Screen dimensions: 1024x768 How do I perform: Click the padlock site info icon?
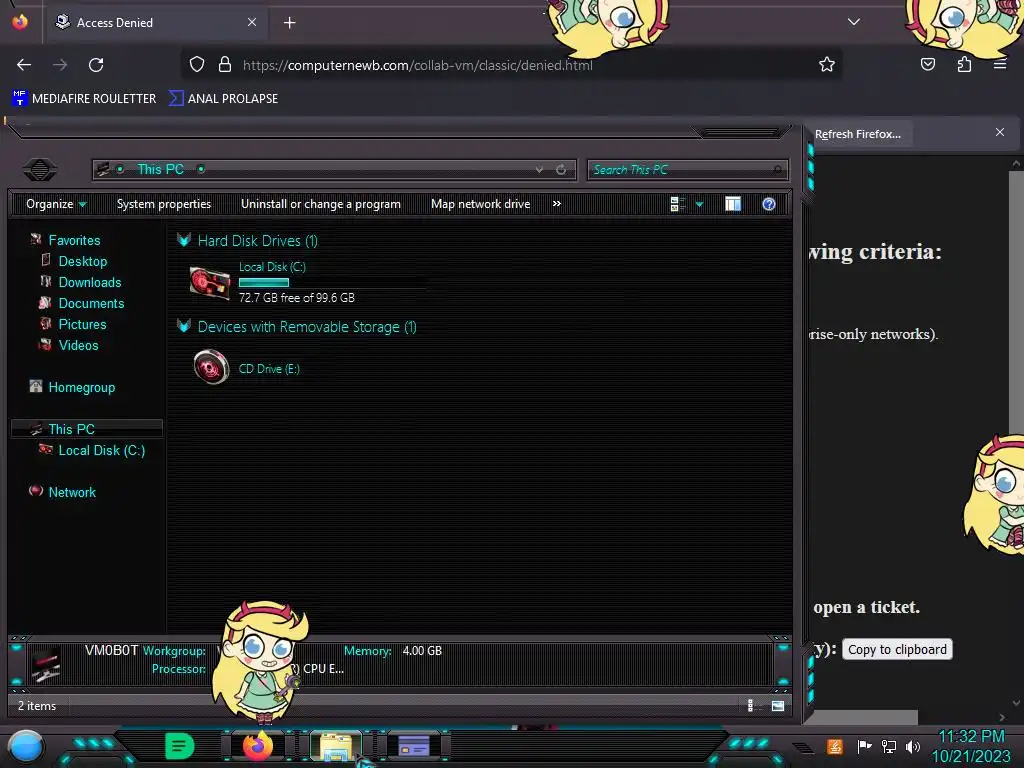[x=225, y=64]
